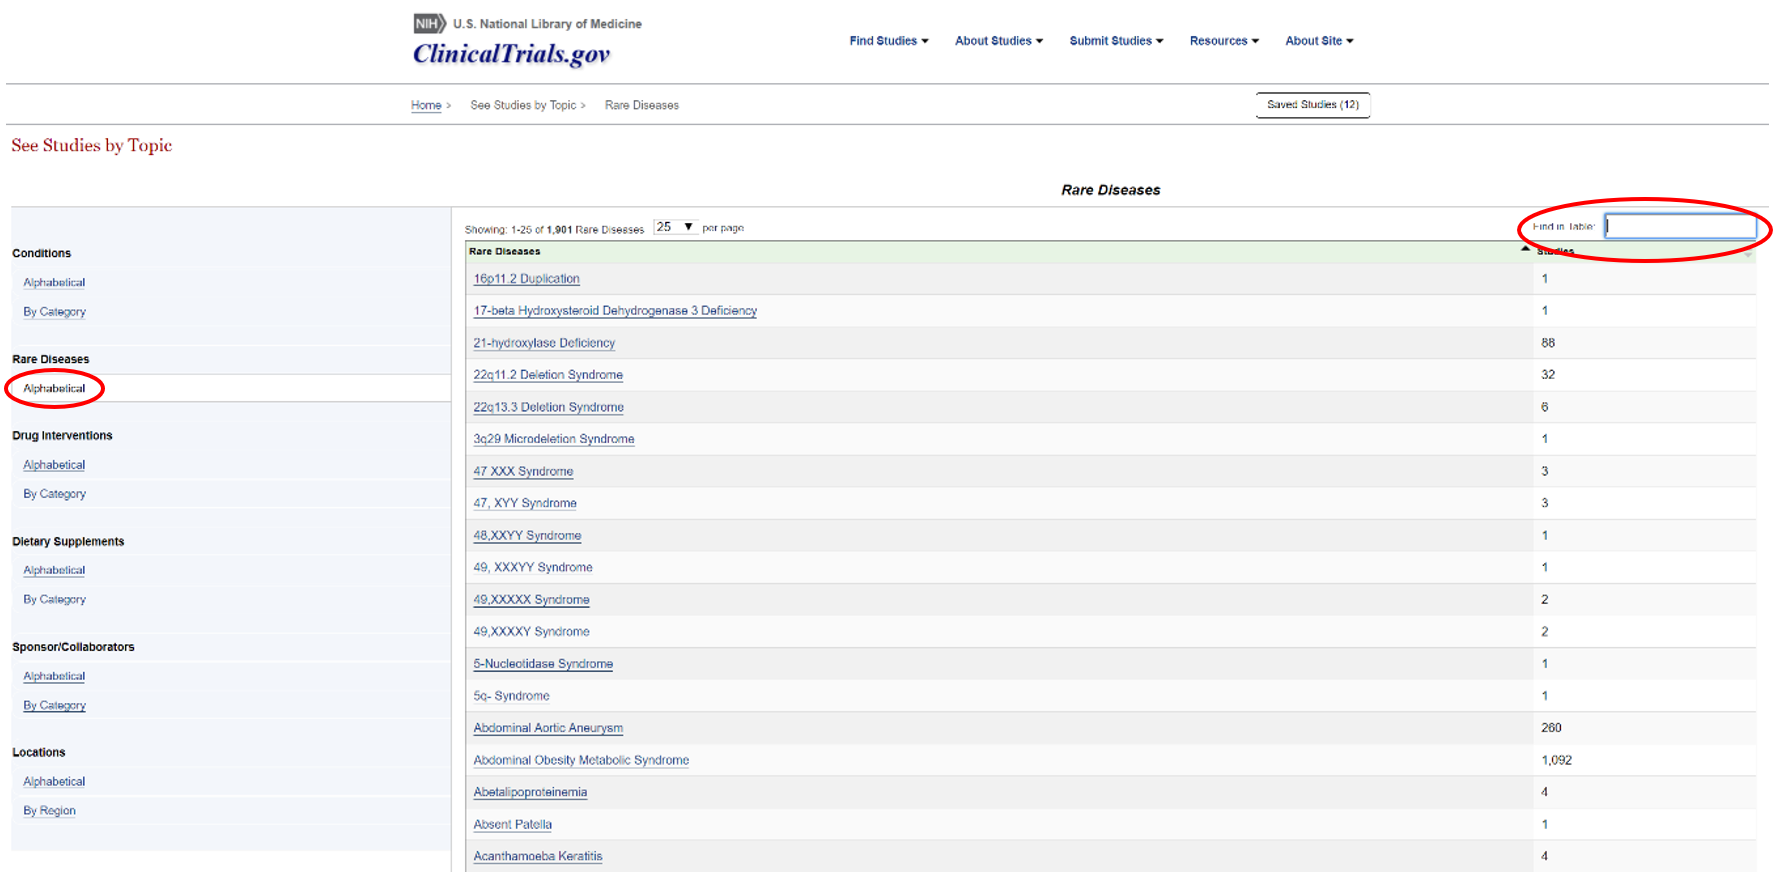
Task: Click the Rare Diseases breadcrumb text
Action: [642, 105]
